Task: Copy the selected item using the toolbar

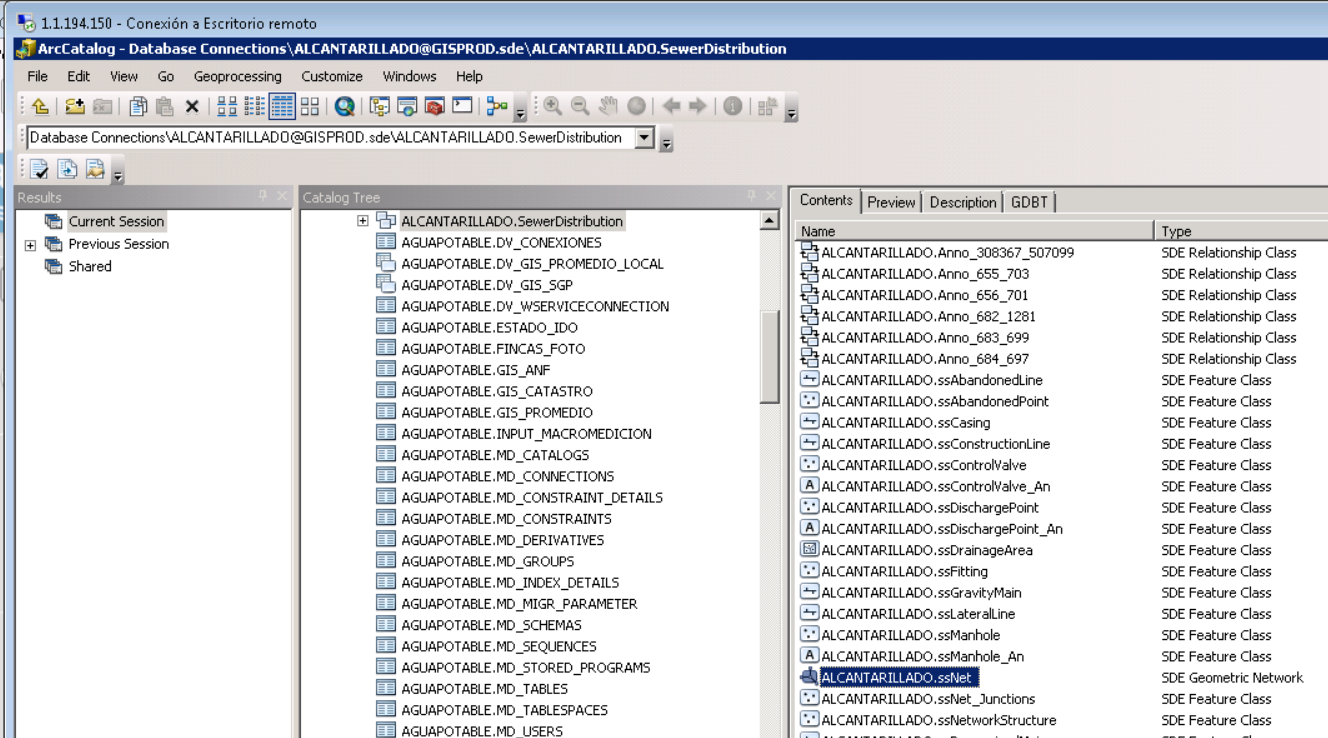Action: pyautogui.click(x=139, y=106)
